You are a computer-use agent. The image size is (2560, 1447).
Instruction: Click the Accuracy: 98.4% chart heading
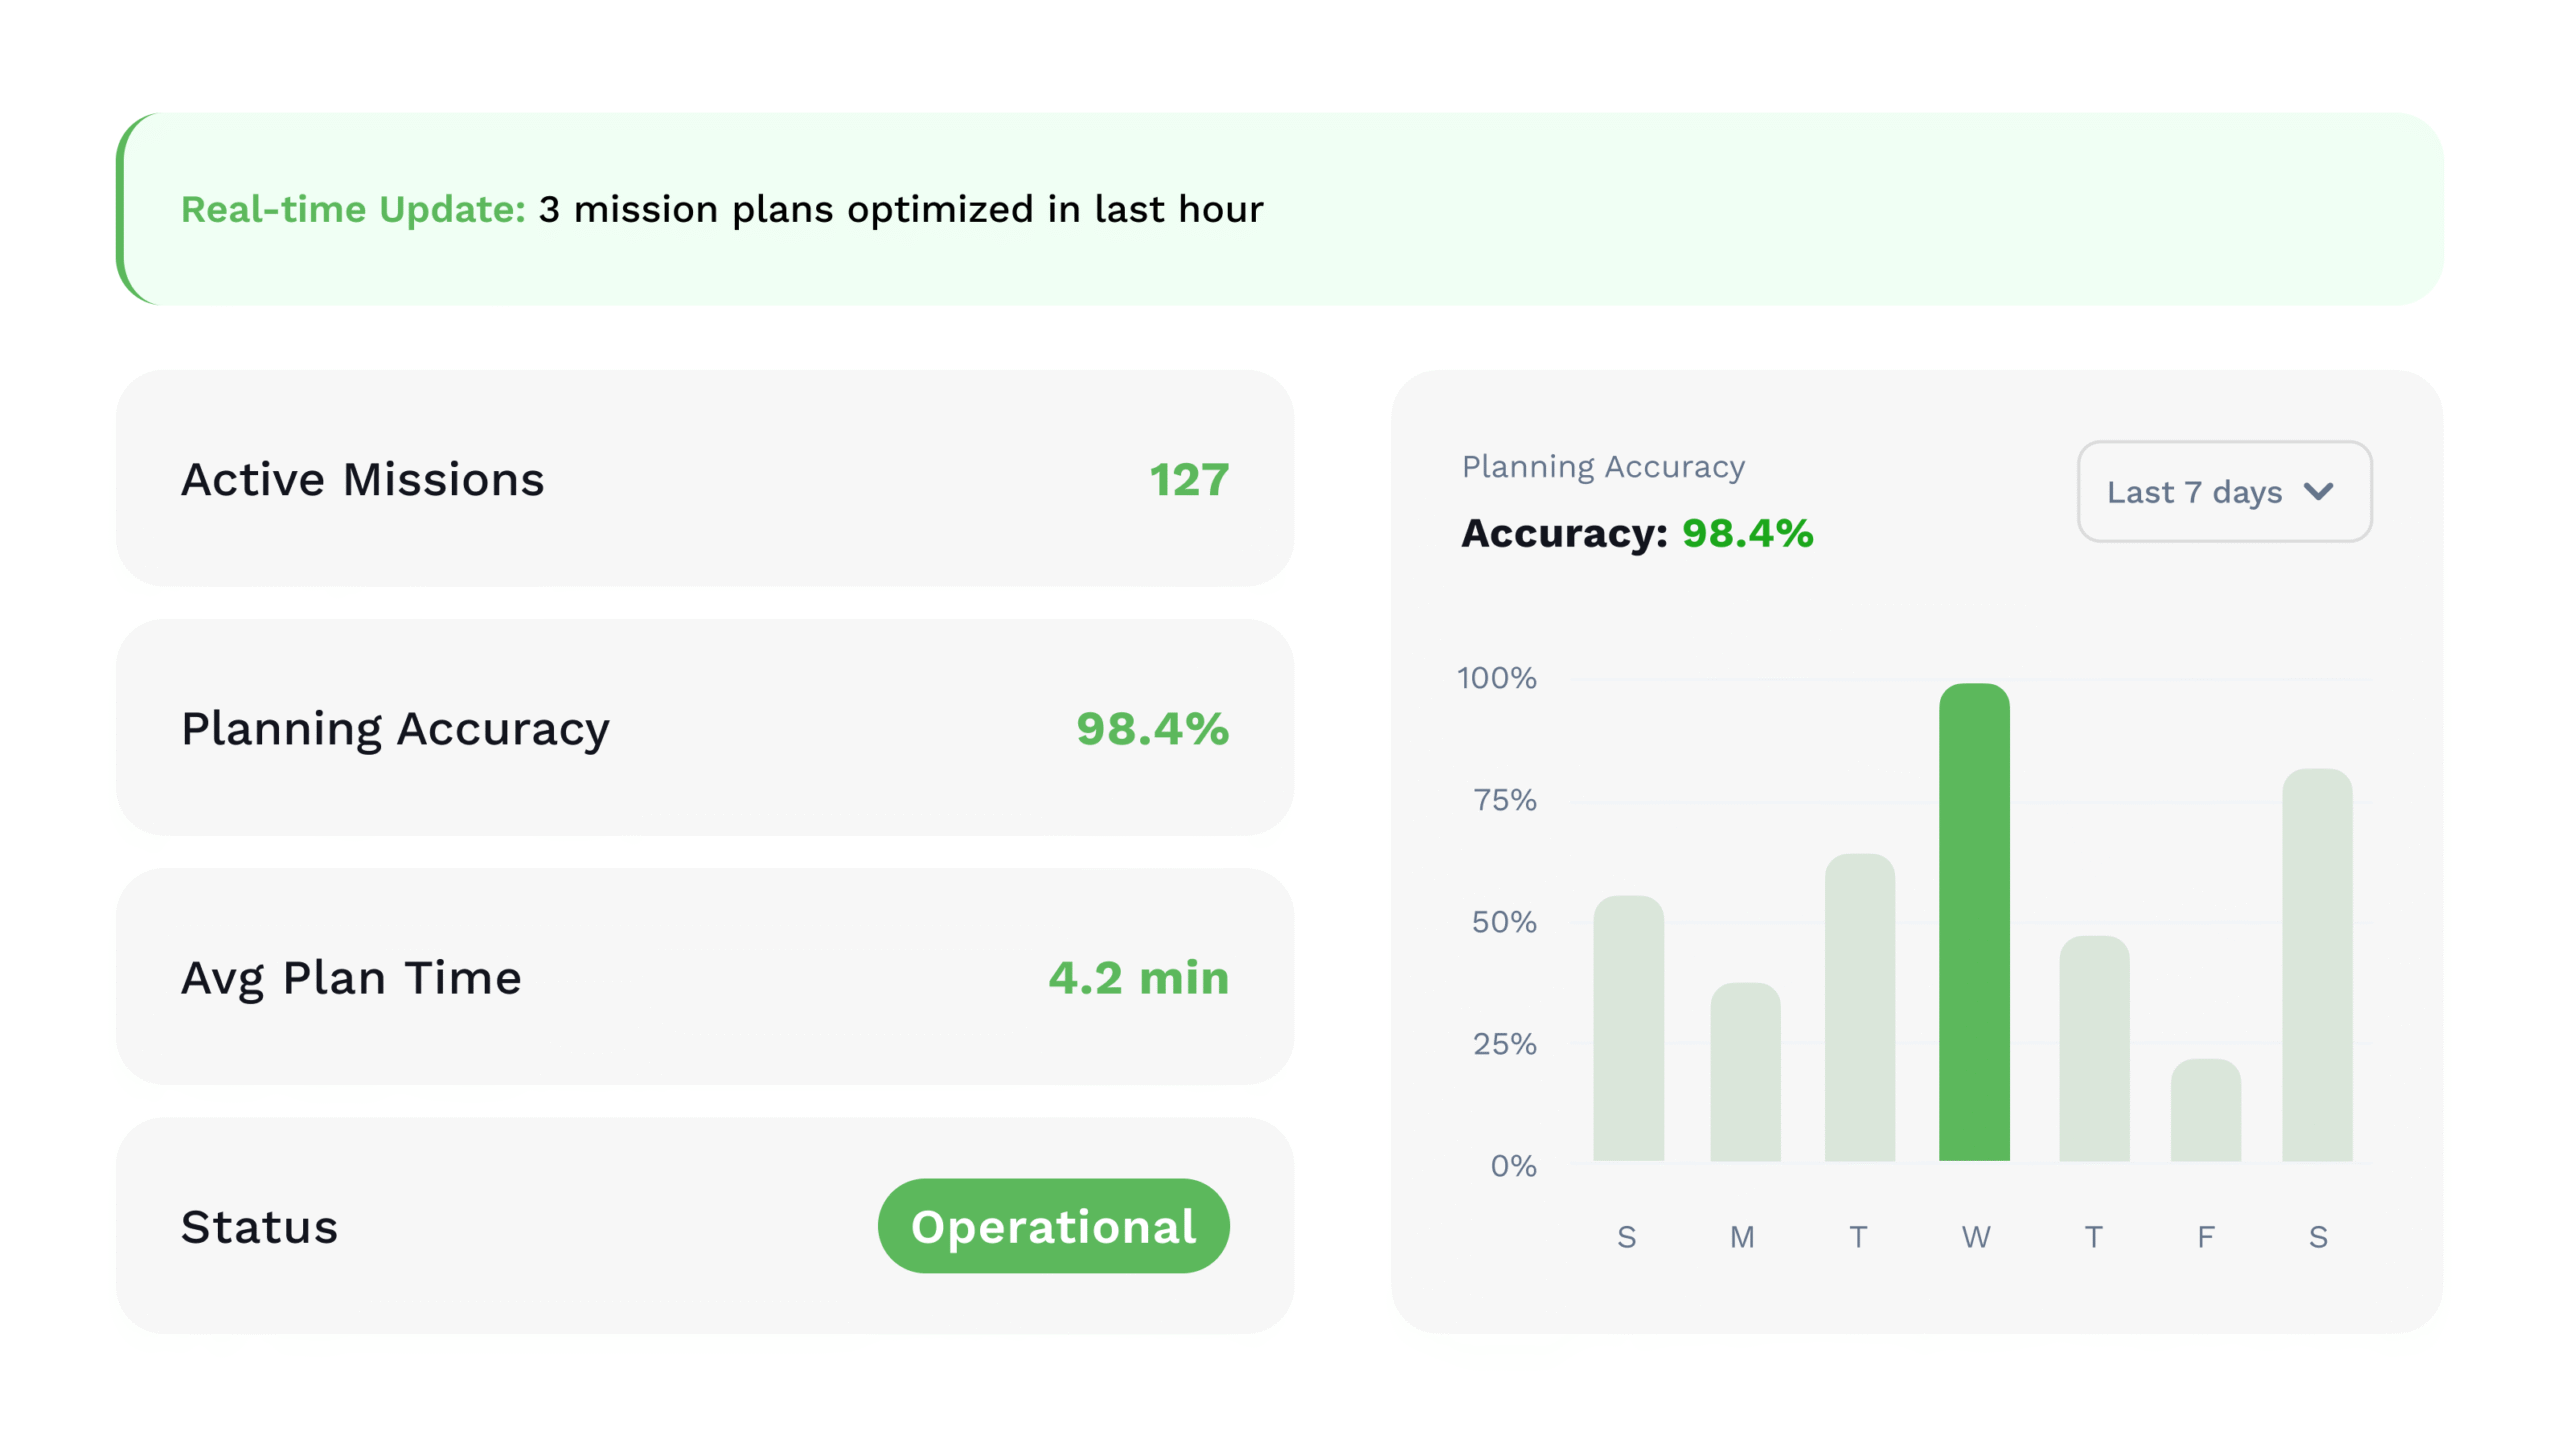(x=1636, y=532)
